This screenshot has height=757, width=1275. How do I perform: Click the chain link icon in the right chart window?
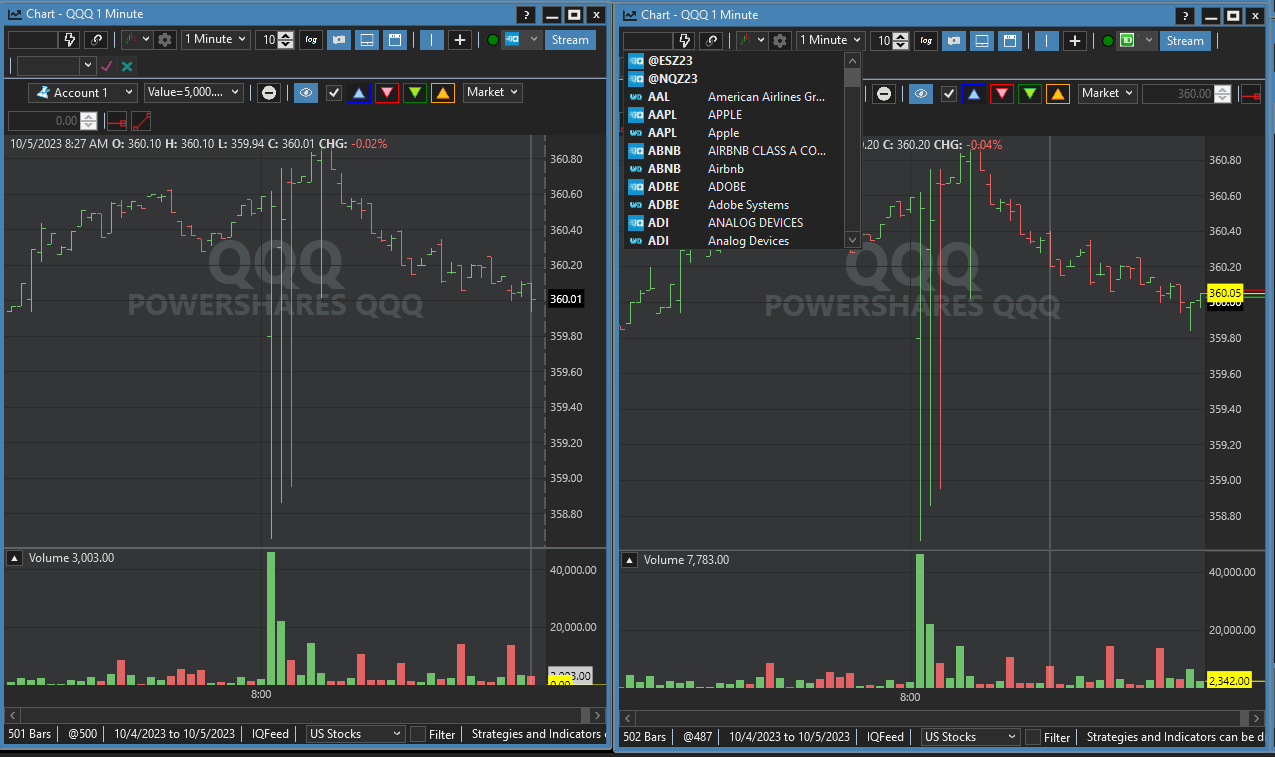pyautogui.click(x=711, y=41)
